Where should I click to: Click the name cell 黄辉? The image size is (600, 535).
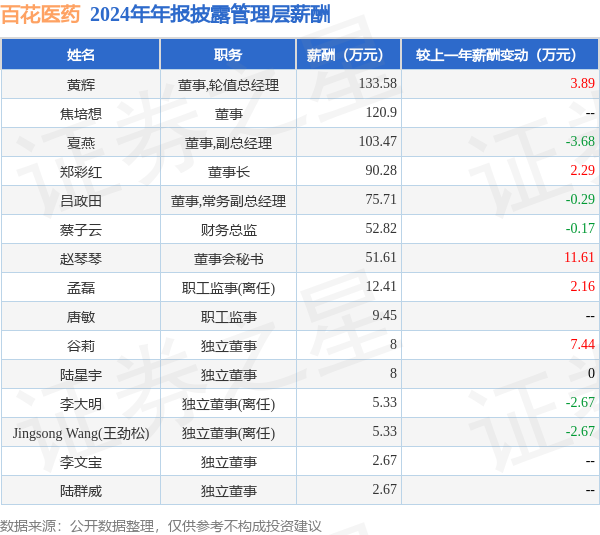point(81,85)
